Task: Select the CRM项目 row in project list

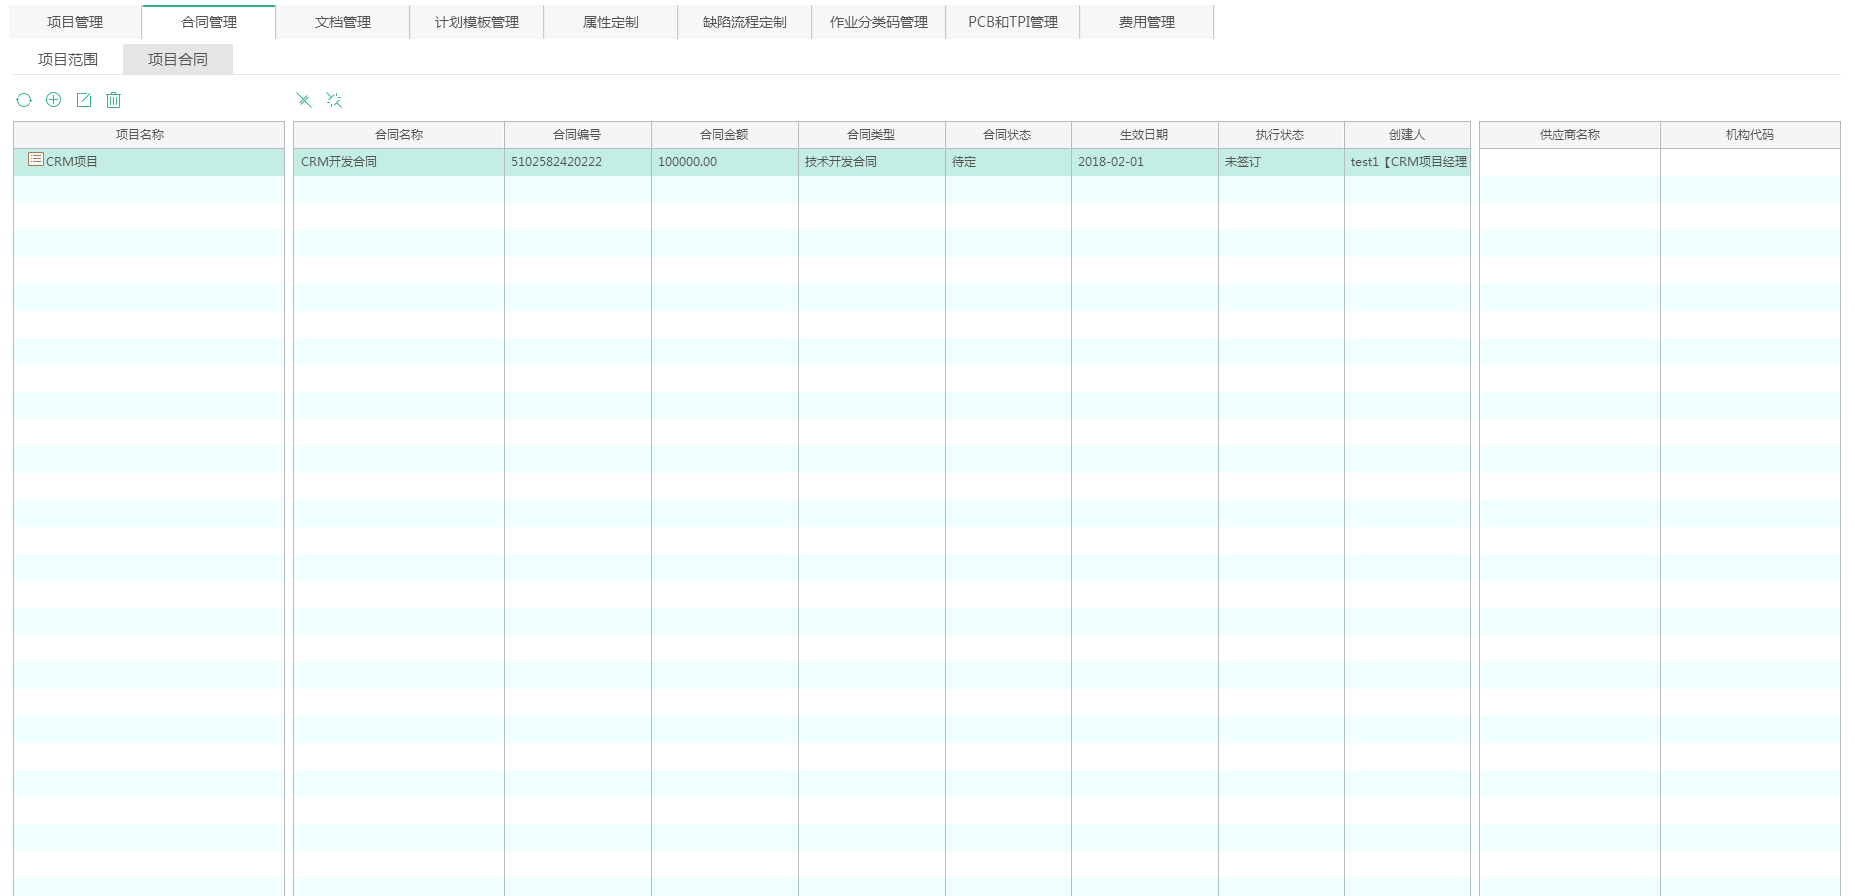Action: coord(150,162)
